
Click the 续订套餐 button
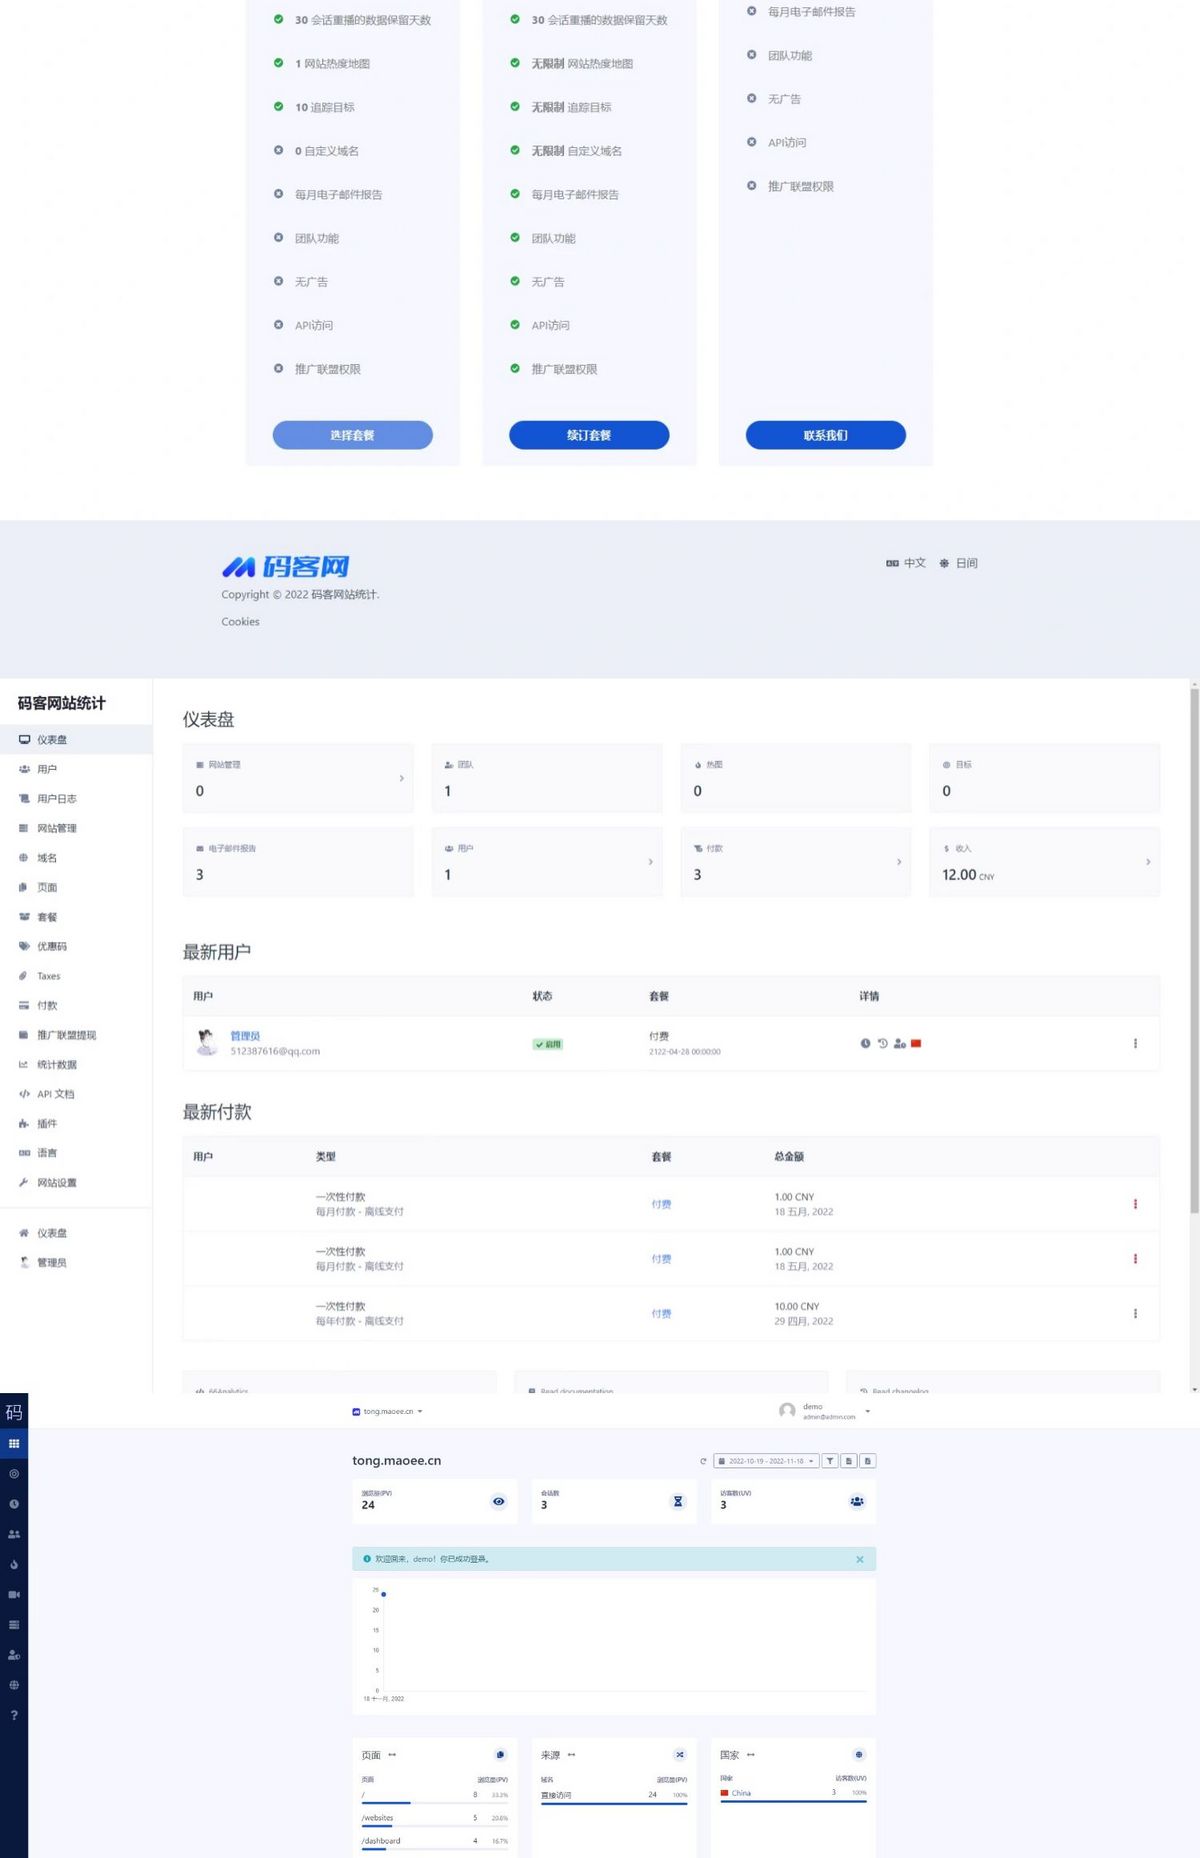589,435
